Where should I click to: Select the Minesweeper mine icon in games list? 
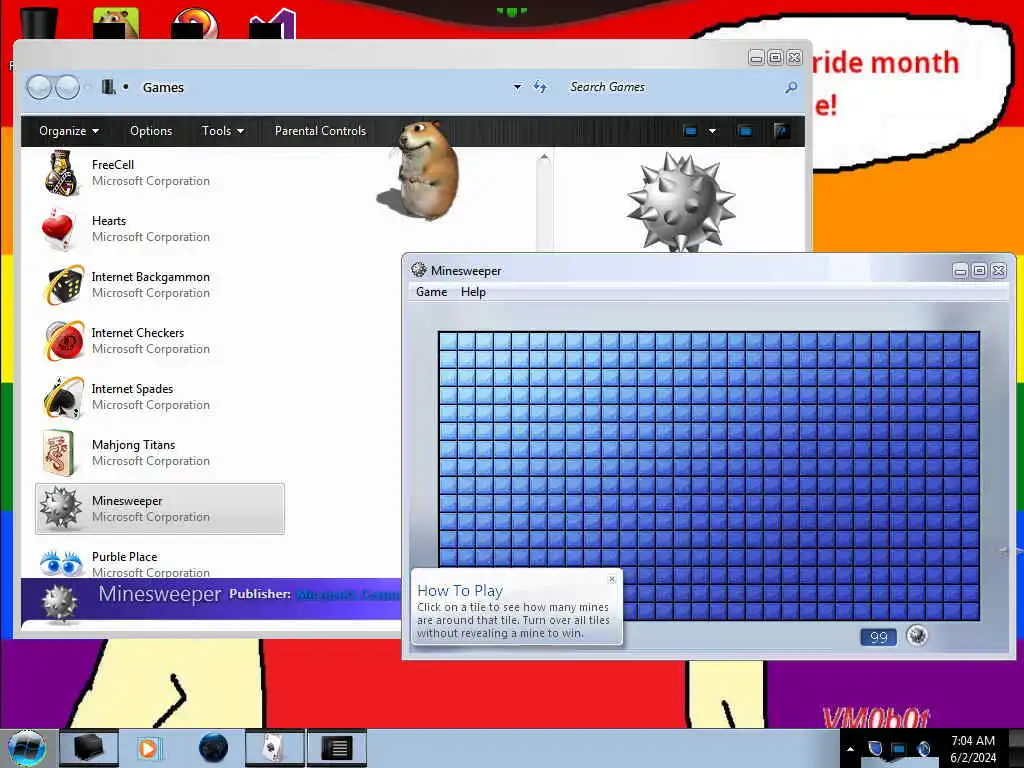tap(60, 508)
